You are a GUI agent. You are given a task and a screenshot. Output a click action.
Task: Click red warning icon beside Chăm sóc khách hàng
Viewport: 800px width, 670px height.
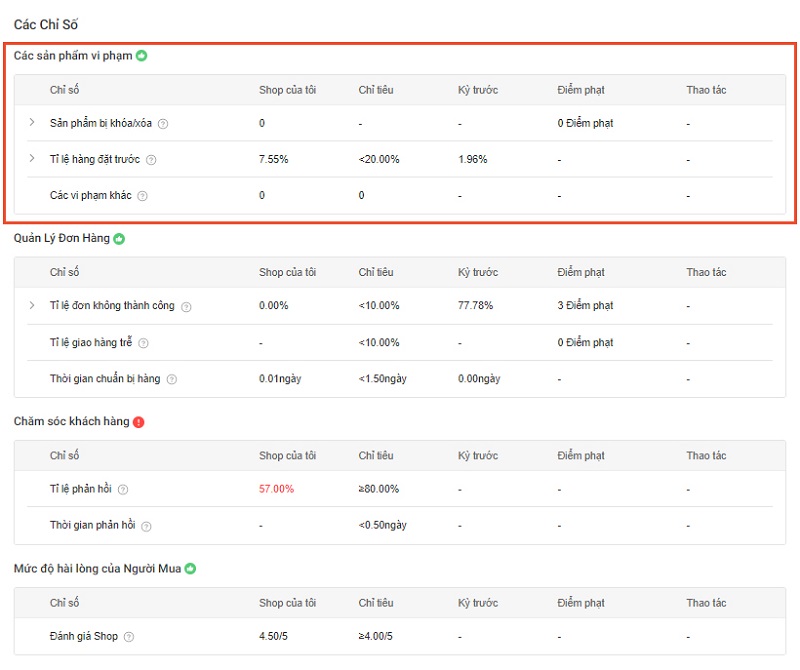138,422
